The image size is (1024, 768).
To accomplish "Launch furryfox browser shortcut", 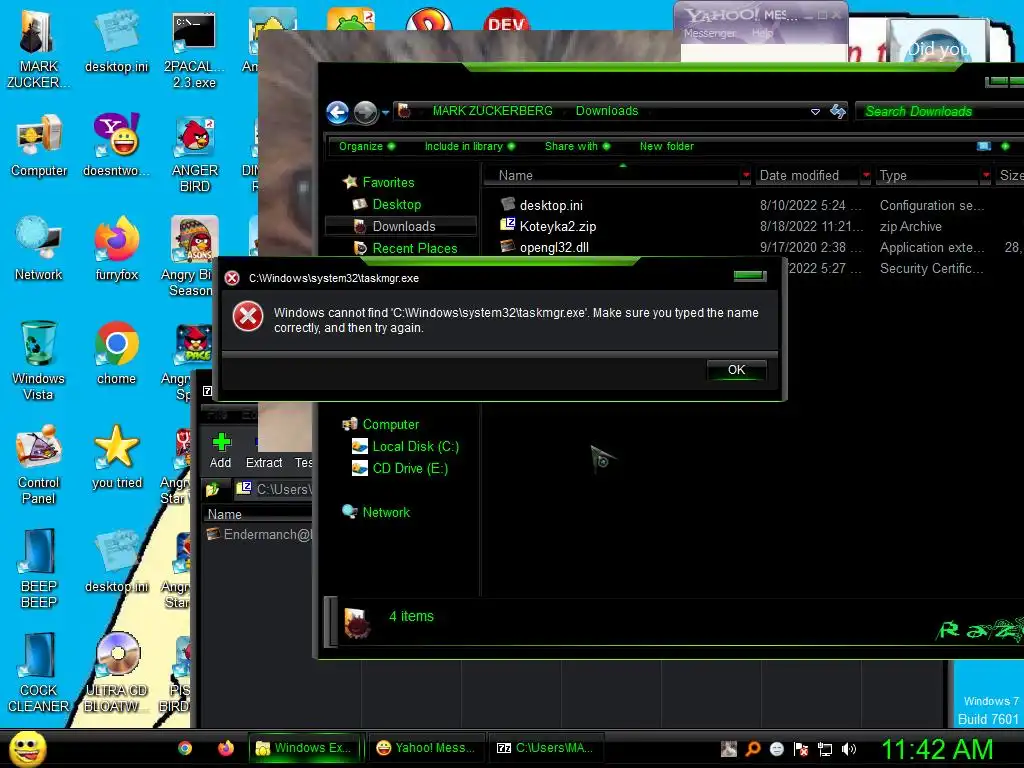I will (116, 249).
